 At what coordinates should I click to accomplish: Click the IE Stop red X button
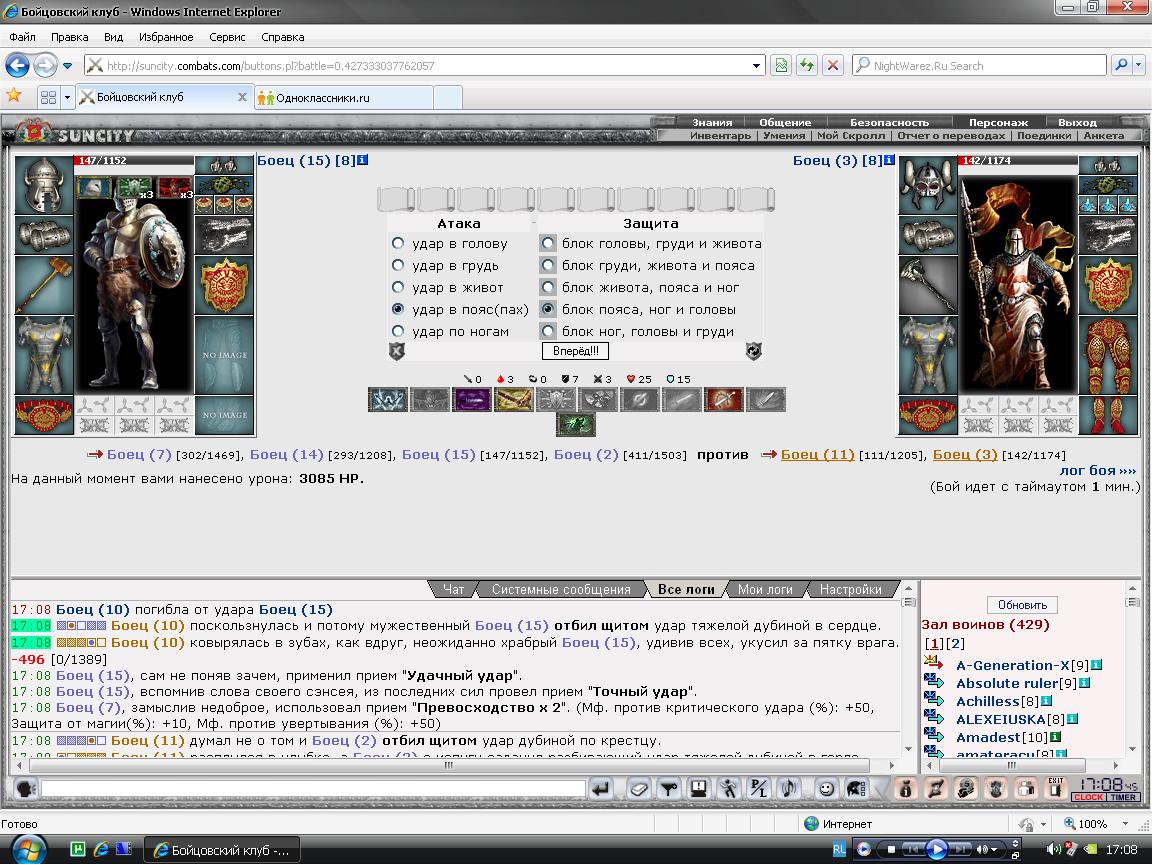[832, 65]
